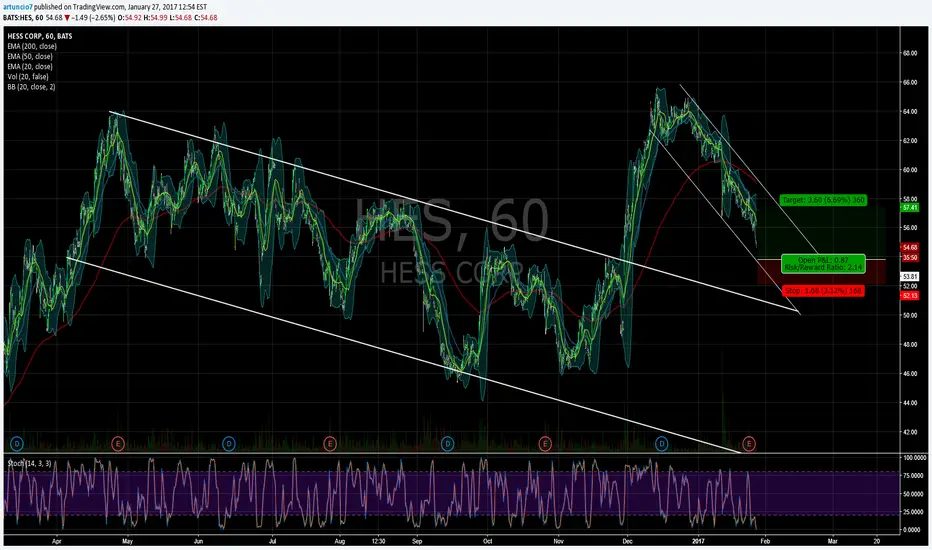Image resolution: width=932 pixels, height=550 pixels.
Task: Select the HESS CORP, 60, BATS legend
Action: pos(40,36)
